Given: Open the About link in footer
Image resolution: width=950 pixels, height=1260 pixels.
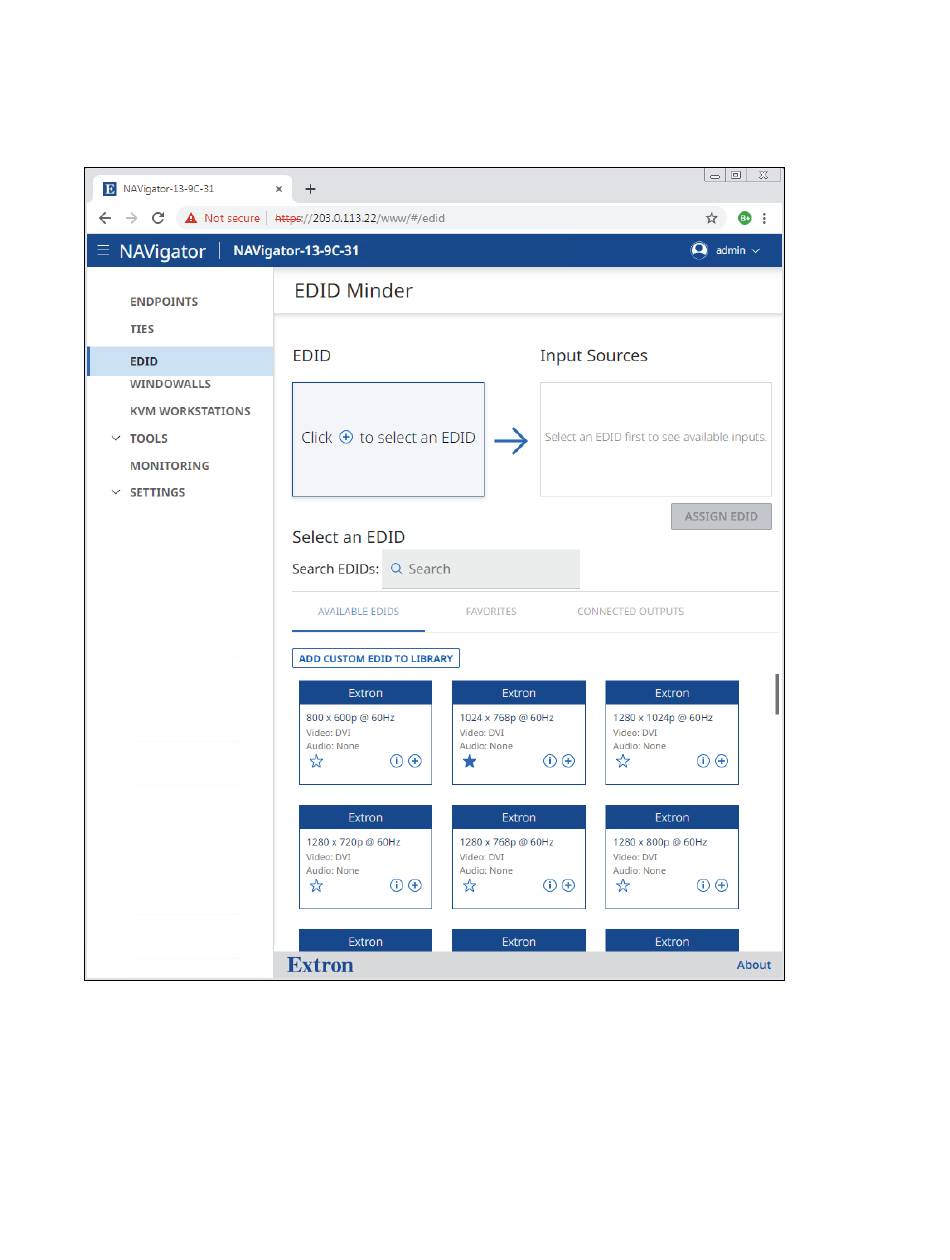Looking at the screenshot, I should coord(753,965).
